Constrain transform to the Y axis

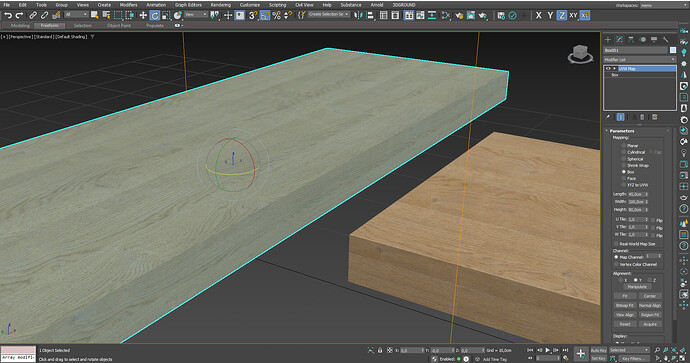(550, 15)
